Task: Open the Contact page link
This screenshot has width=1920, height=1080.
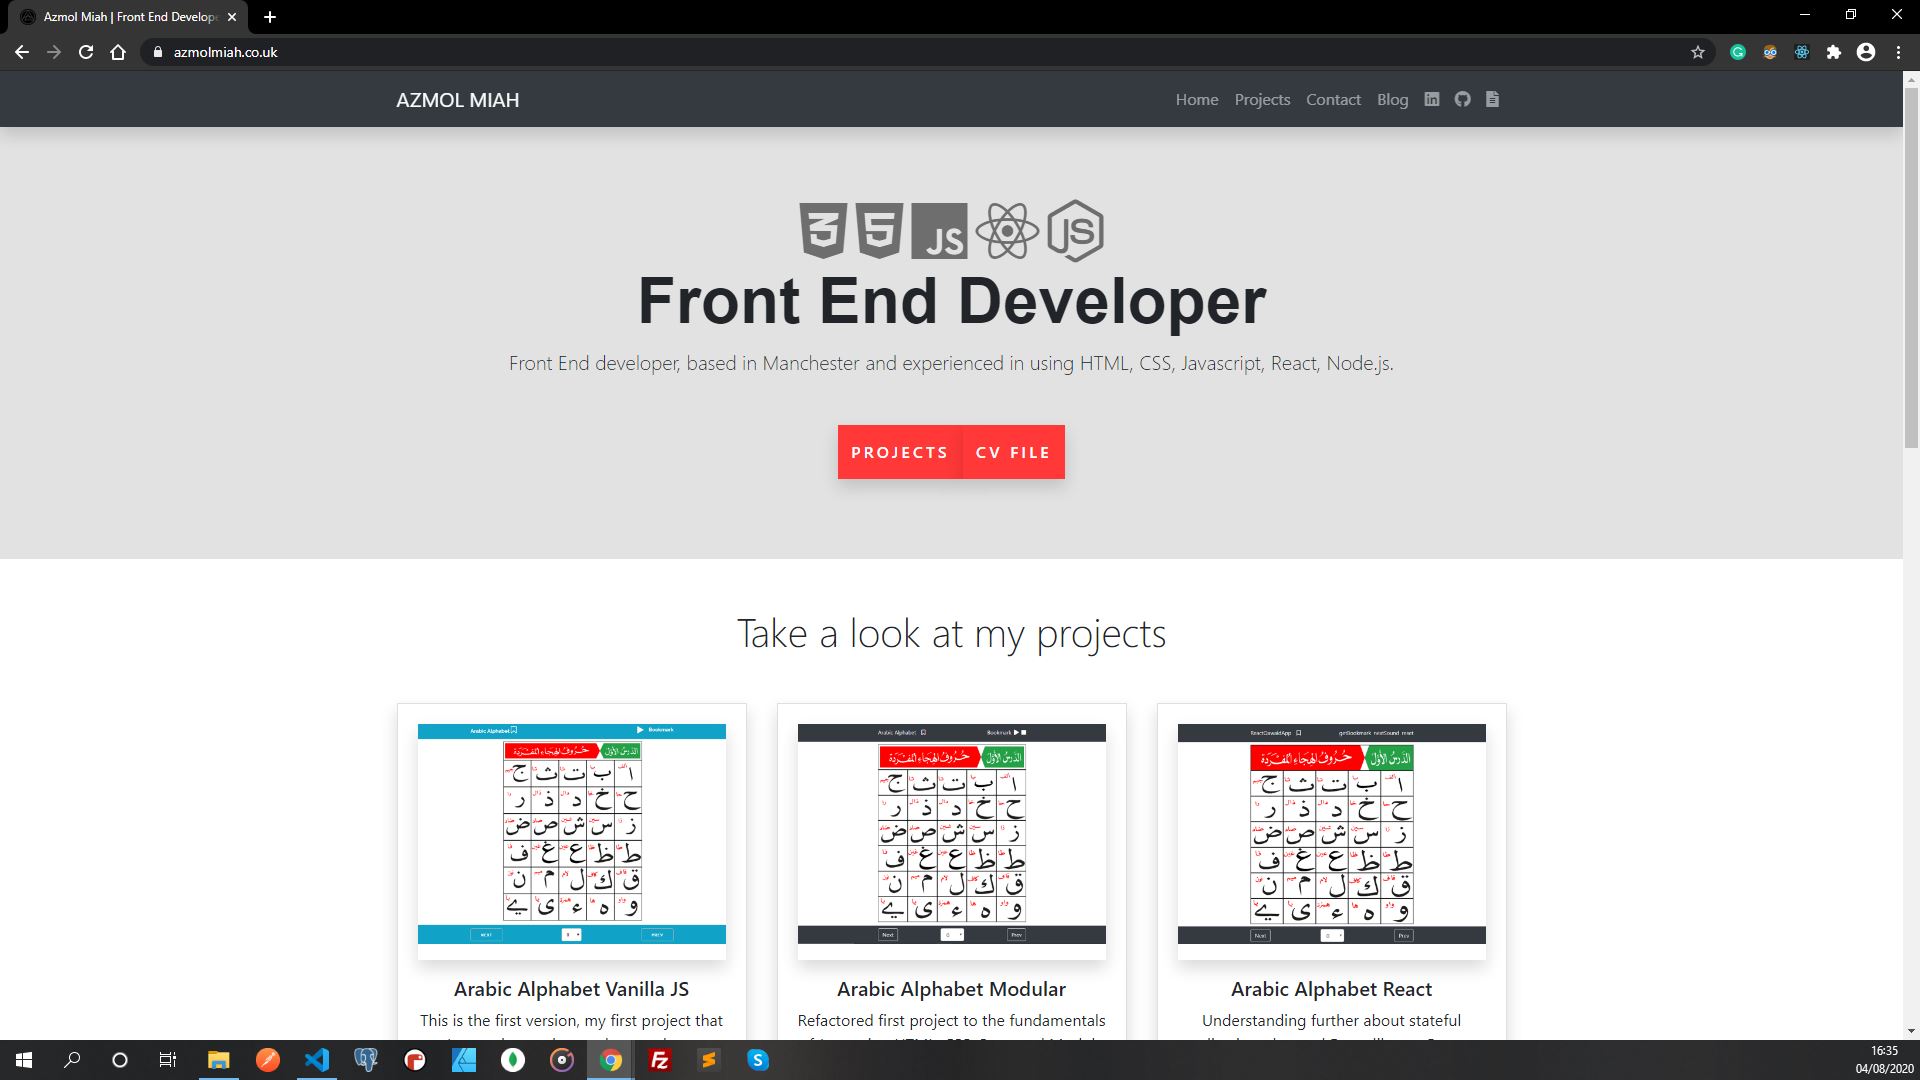Action: 1333,99
